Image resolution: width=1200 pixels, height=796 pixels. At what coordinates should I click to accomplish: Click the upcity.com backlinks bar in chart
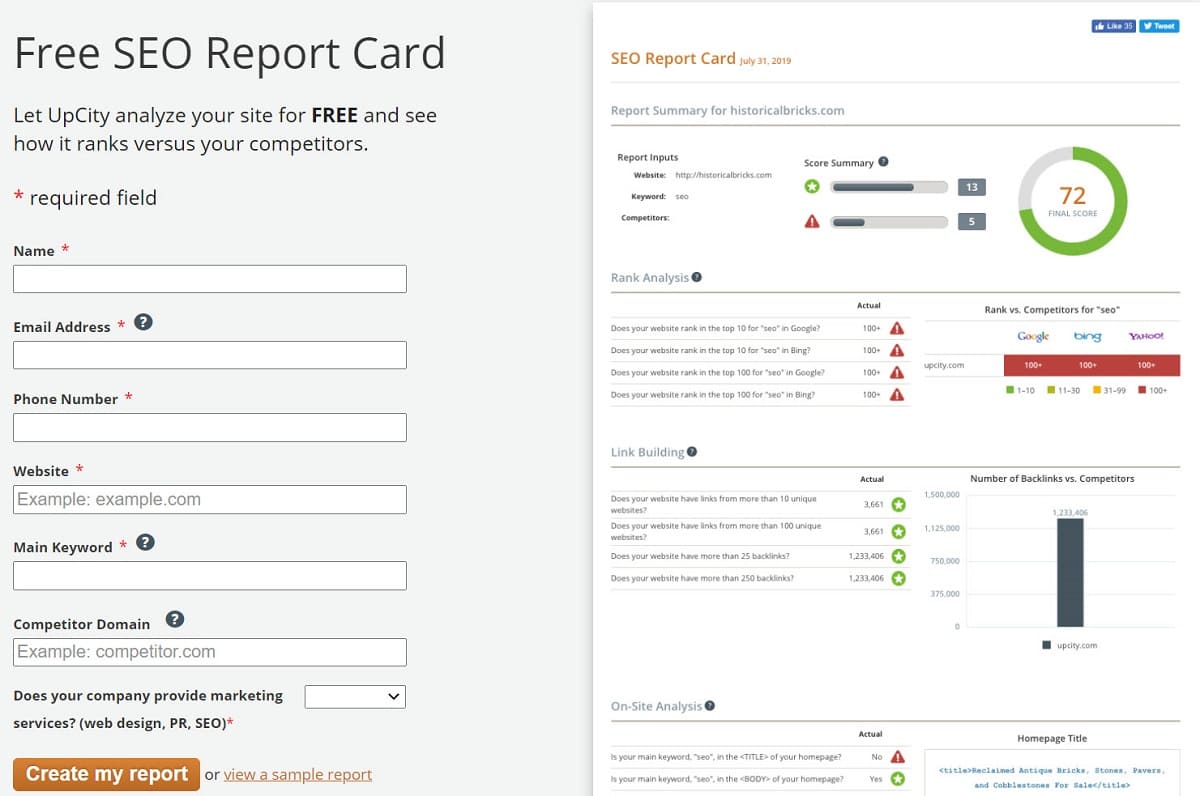1070,572
